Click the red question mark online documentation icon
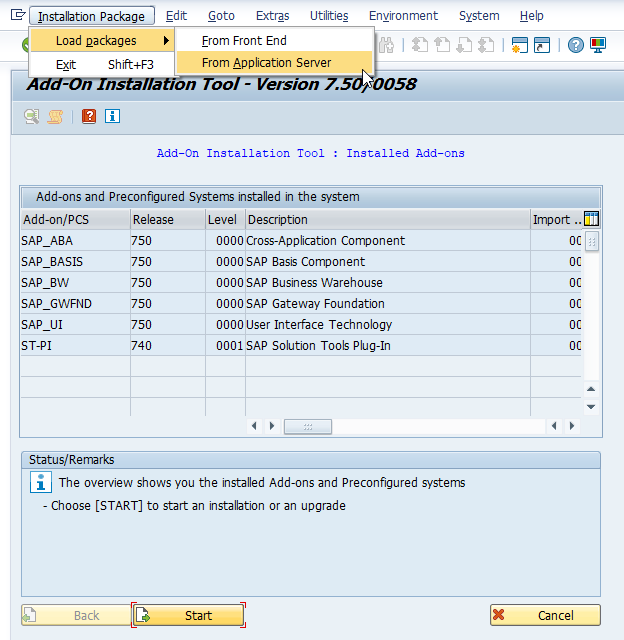The height and width of the screenshot is (640, 624). 89,116
